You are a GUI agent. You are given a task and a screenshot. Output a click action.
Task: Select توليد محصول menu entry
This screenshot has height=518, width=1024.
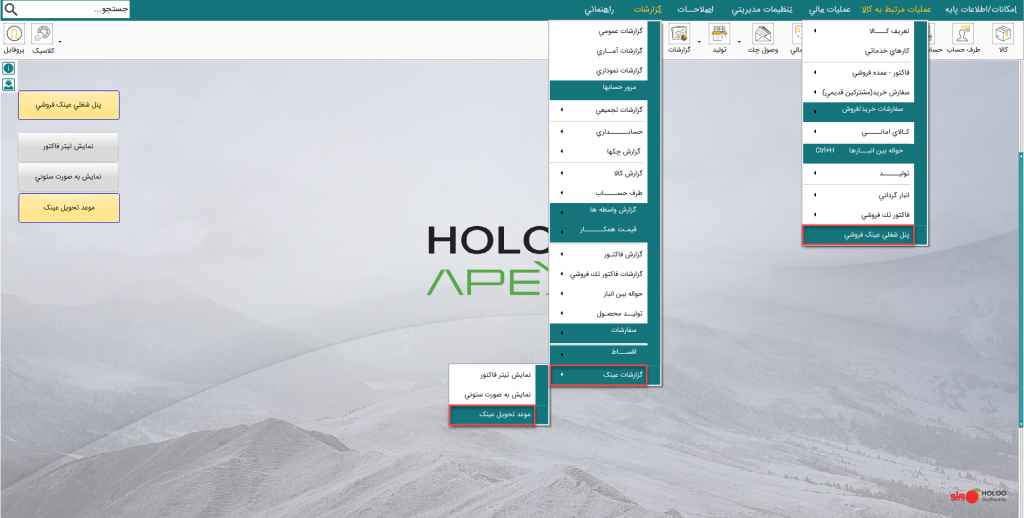pos(598,314)
